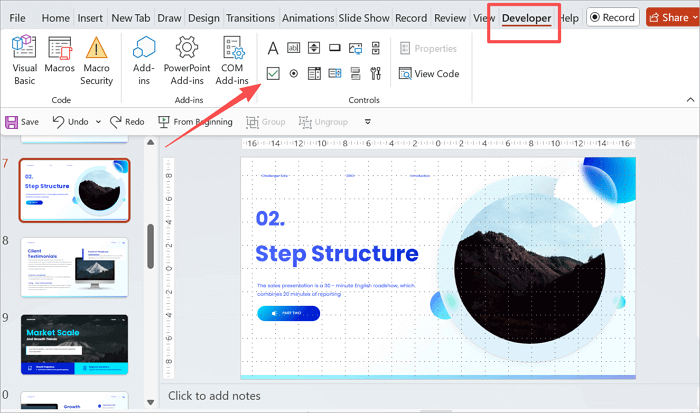Screen dimensions: 700x413
Task: Select slide 8 Client Testimonials thumbnail
Action: tap(75, 267)
